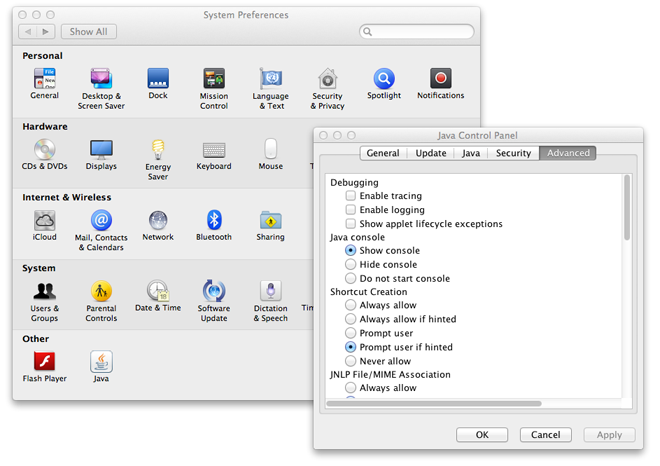
Task: Open Software Update preferences
Action: 214,301
